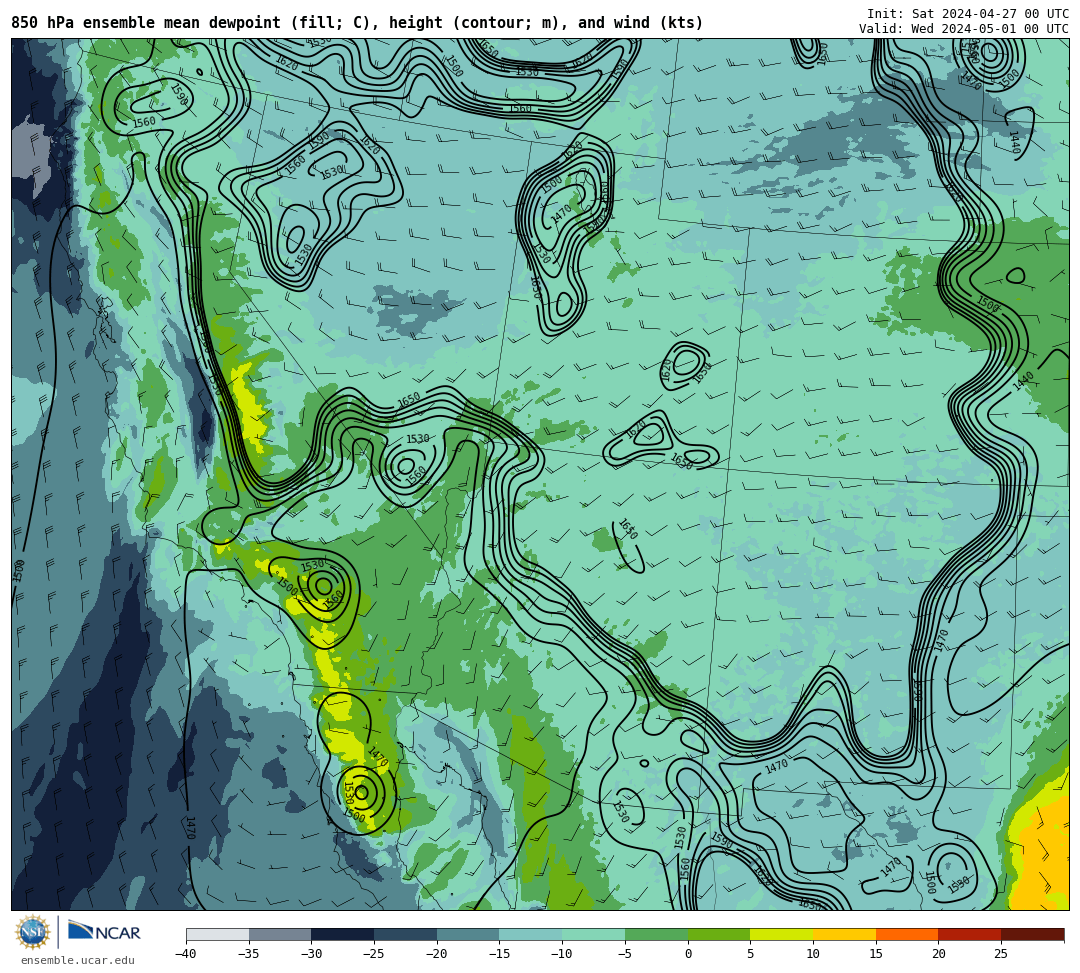Click the 25 colorbar label
1080x973 pixels.
coord(1001,954)
